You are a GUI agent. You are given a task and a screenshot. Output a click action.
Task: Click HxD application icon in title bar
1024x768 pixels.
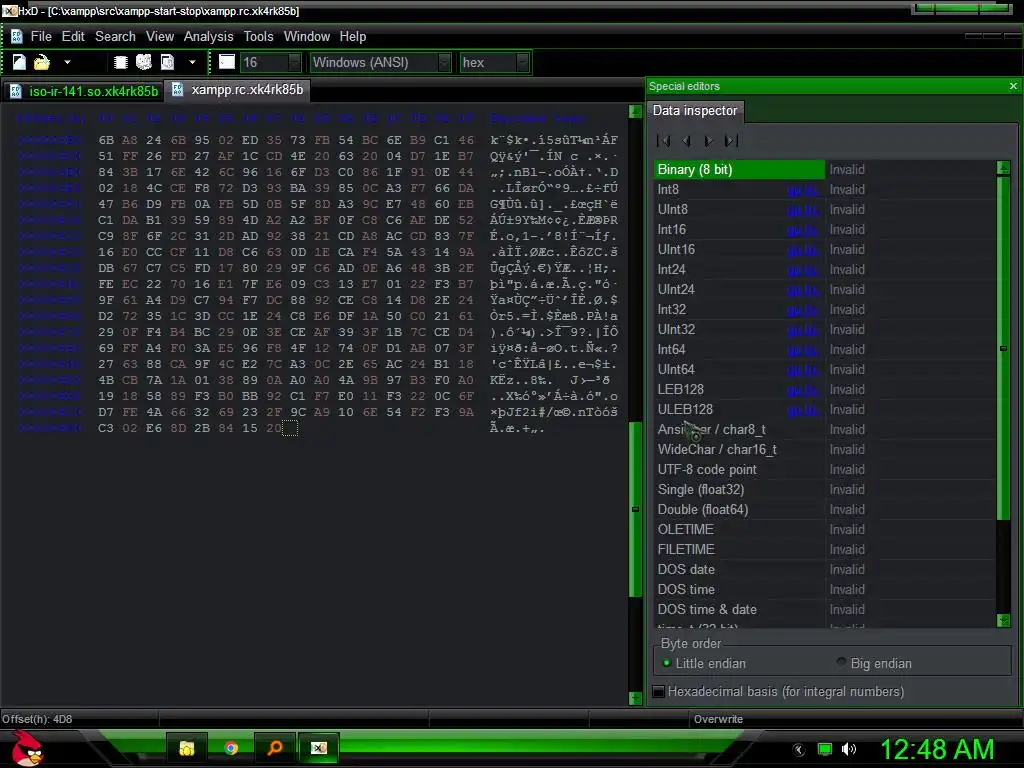(x=9, y=11)
